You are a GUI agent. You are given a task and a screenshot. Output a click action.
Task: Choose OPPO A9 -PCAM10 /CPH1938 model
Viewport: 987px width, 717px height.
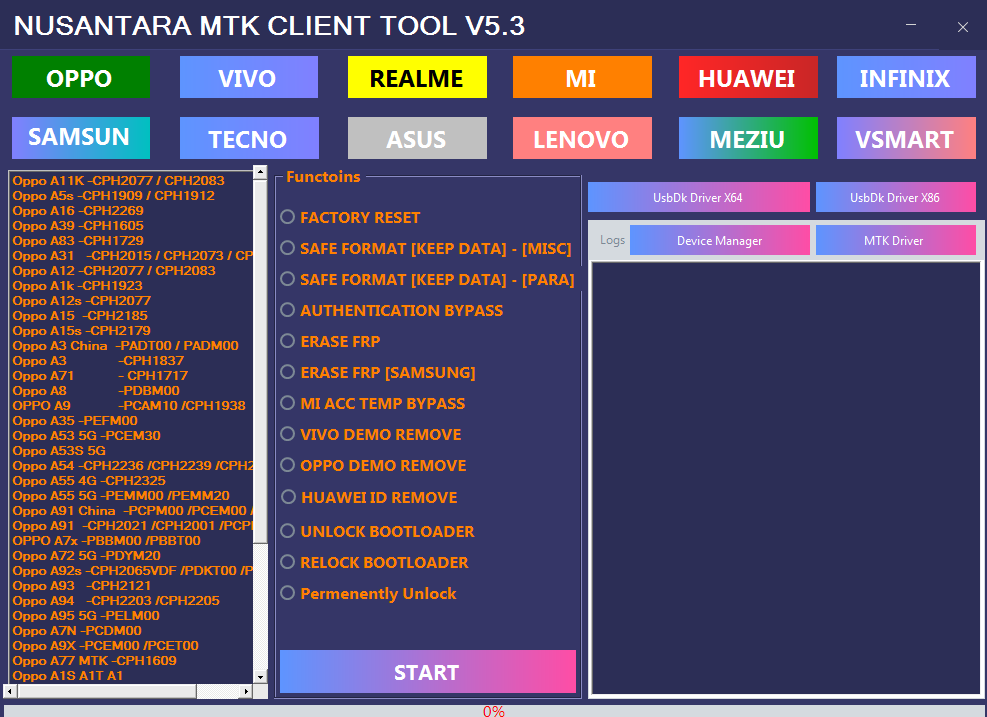pyautogui.click(x=129, y=406)
